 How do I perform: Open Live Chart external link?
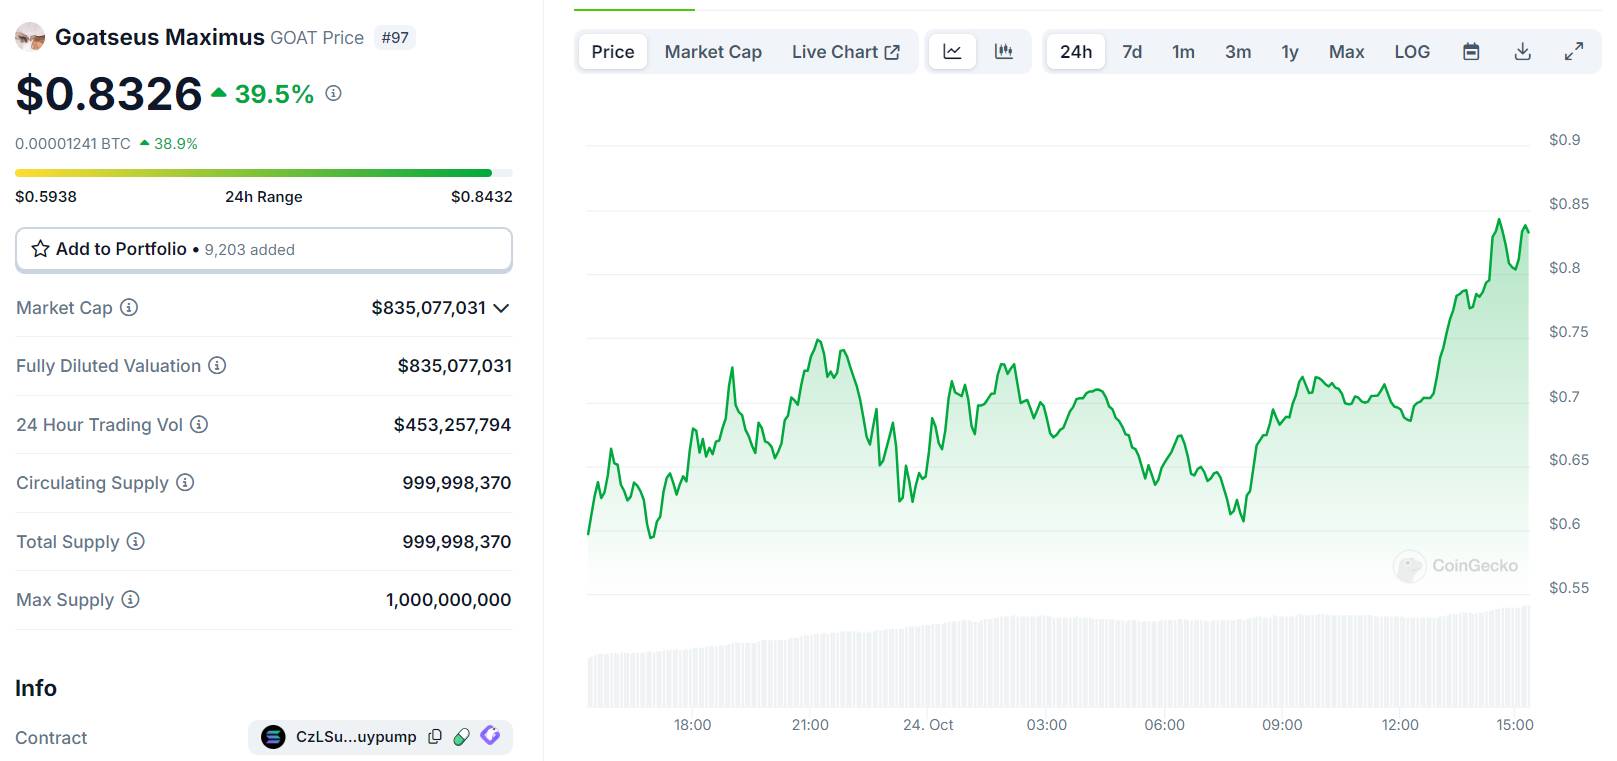[x=846, y=52]
